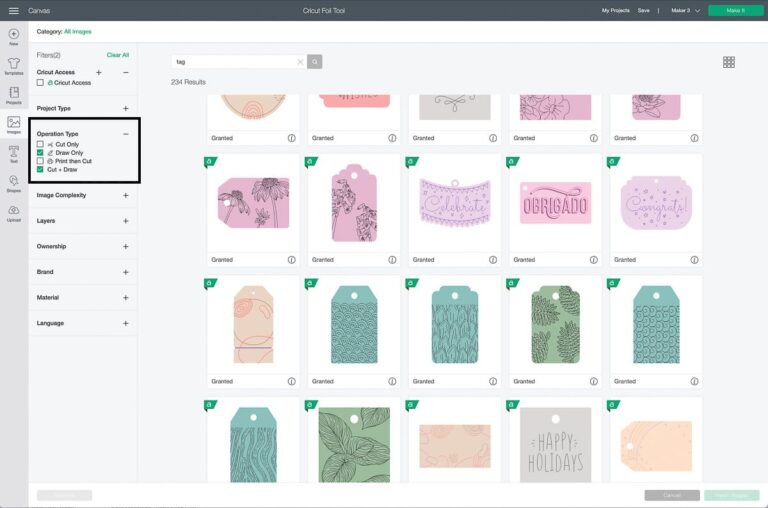This screenshot has width=768, height=508.
Task: Open the hamburger menu in top bar
Action: (x=13, y=10)
